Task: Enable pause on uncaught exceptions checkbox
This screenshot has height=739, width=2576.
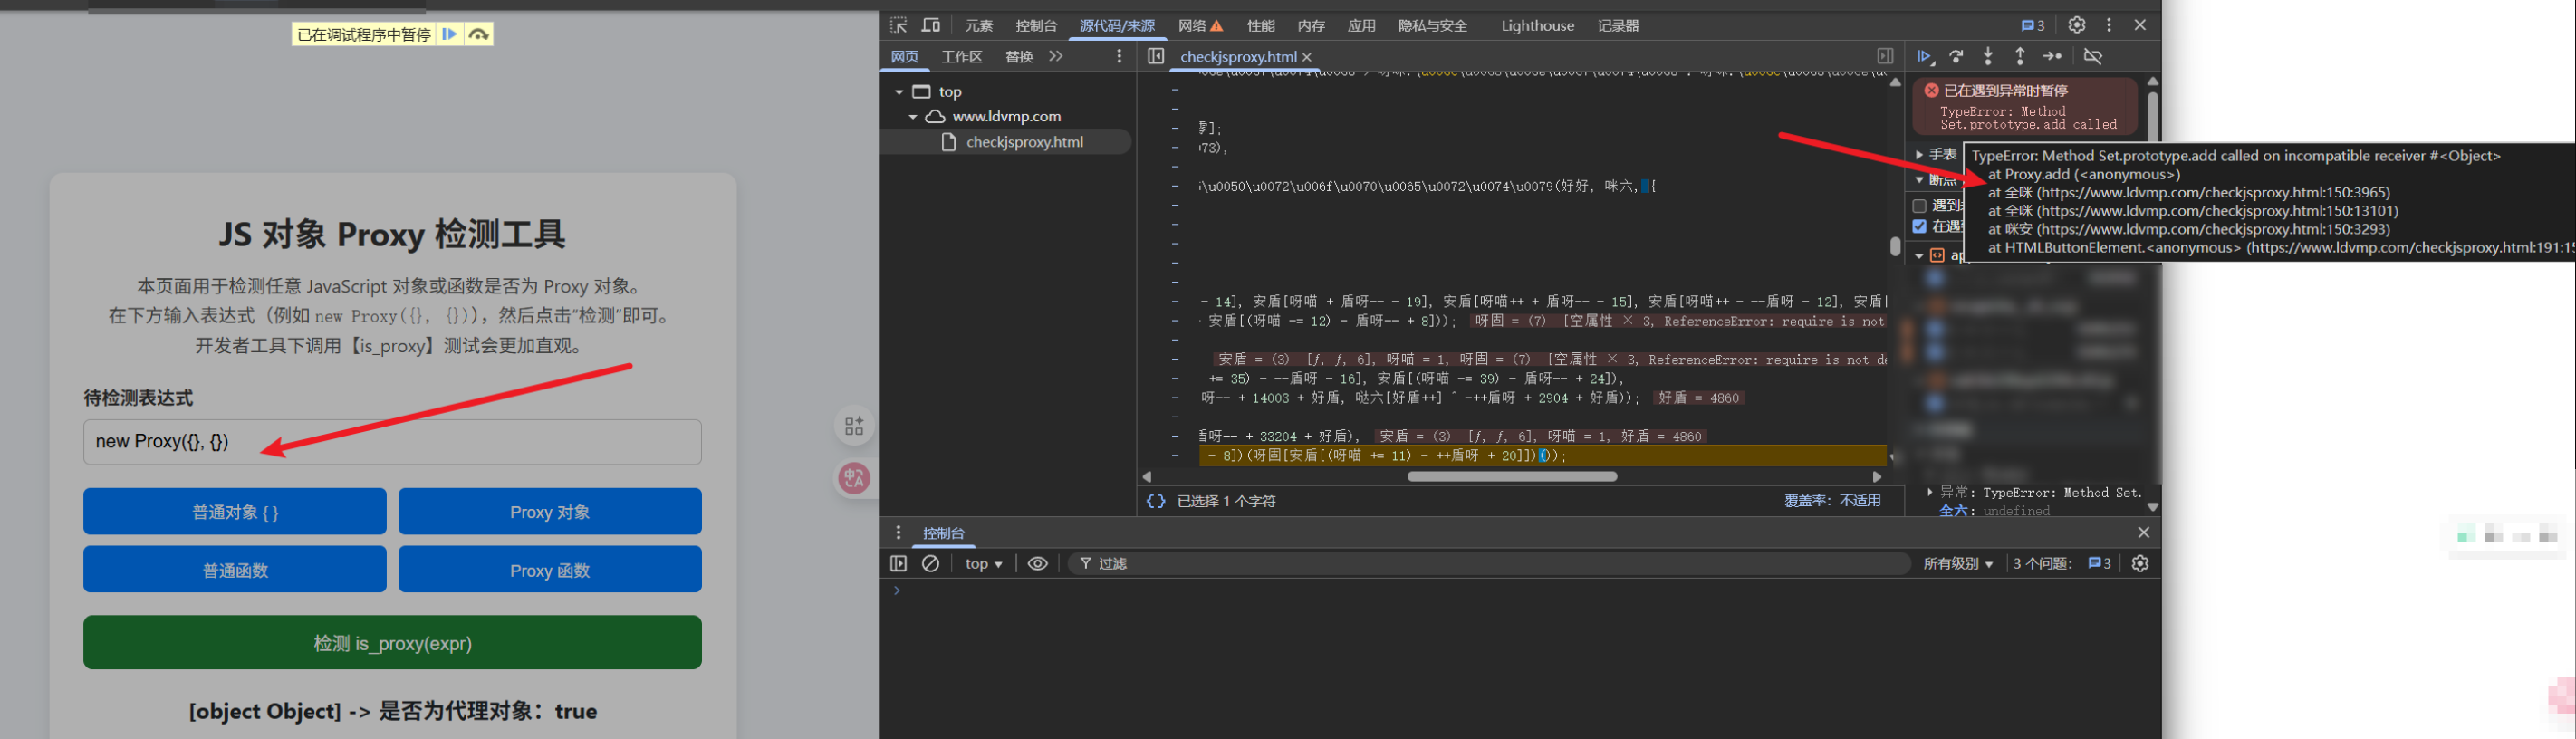Action: [1919, 205]
